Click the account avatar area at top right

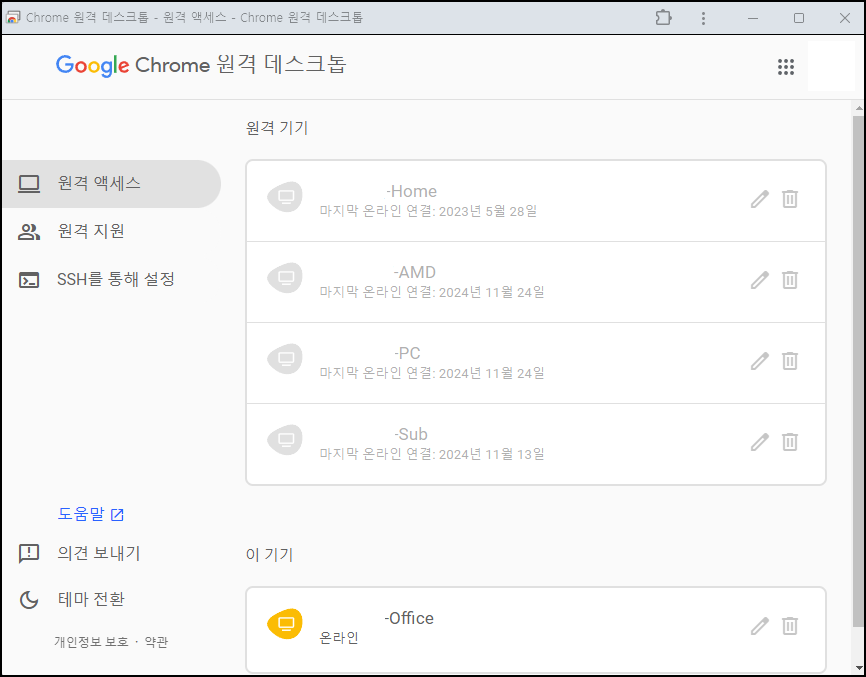point(831,66)
